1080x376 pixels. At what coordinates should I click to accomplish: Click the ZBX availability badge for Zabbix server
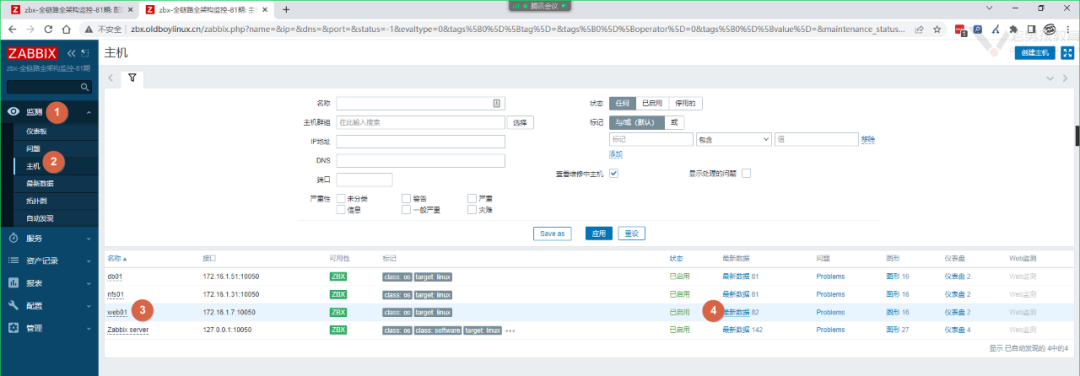tap(338, 330)
